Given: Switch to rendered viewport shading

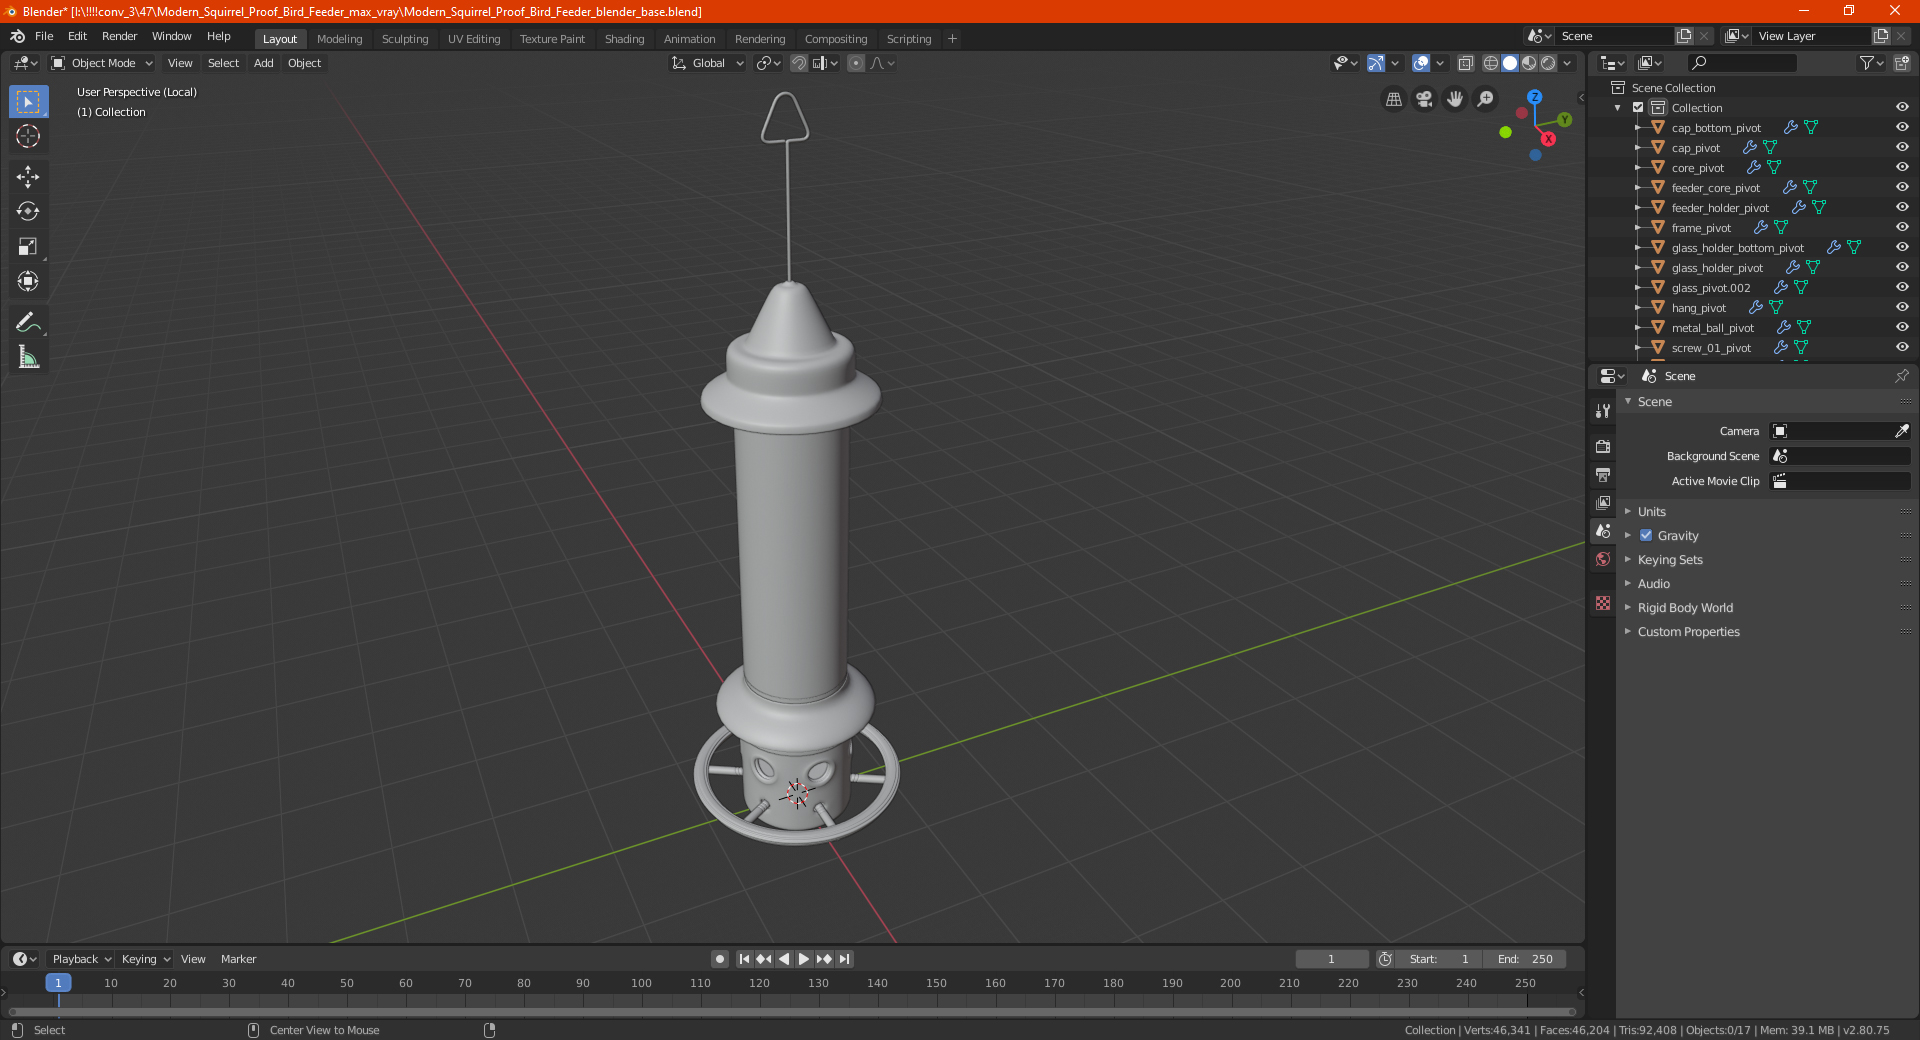Looking at the screenshot, I should pyautogui.click(x=1548, y=63).
